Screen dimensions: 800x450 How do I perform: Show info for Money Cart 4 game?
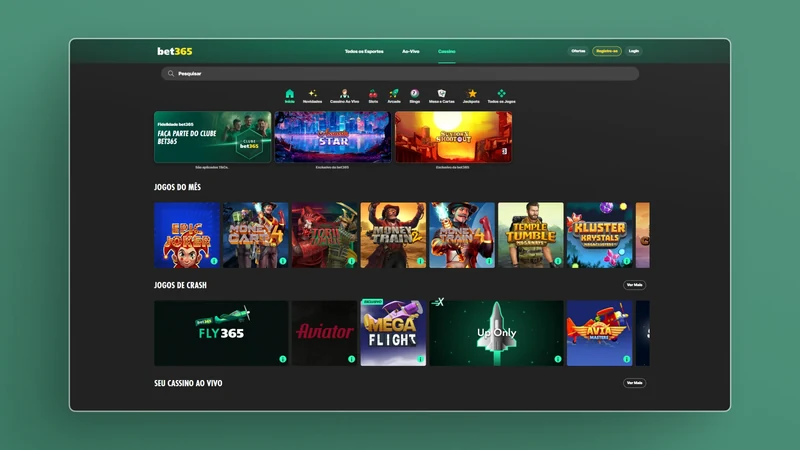point(283,261)
